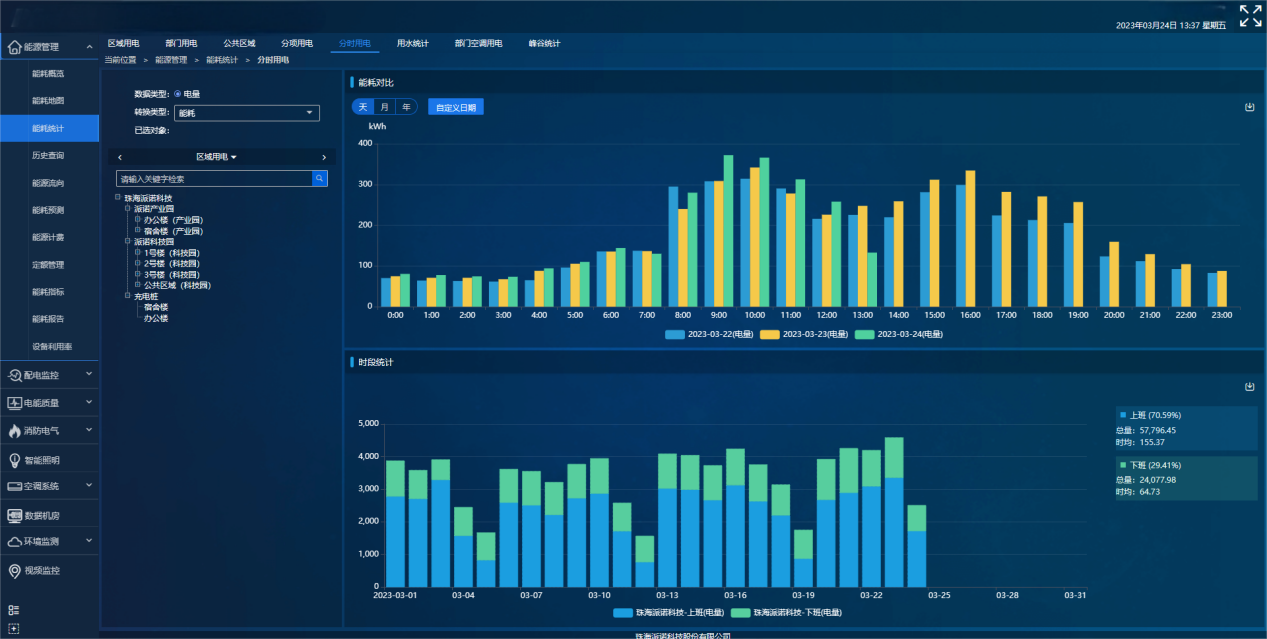This screenshot has width=1267, height=639.
Task: Select the 月 time range button
Action: (384, 107)
